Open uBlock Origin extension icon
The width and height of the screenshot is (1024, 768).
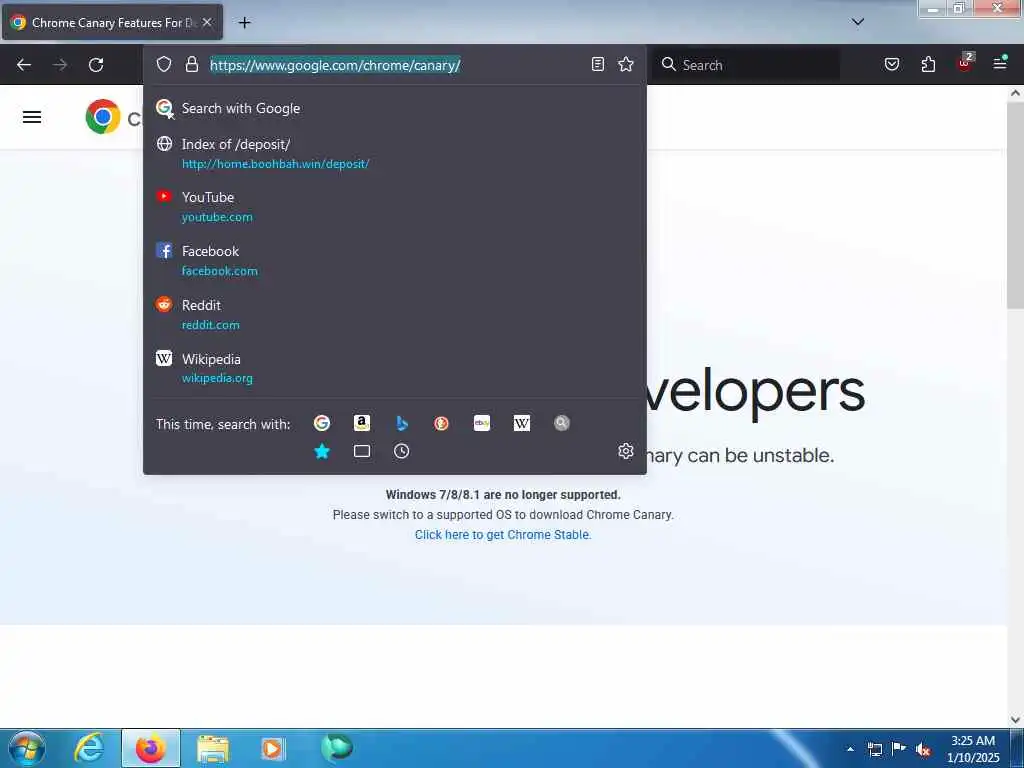(965, 63)
